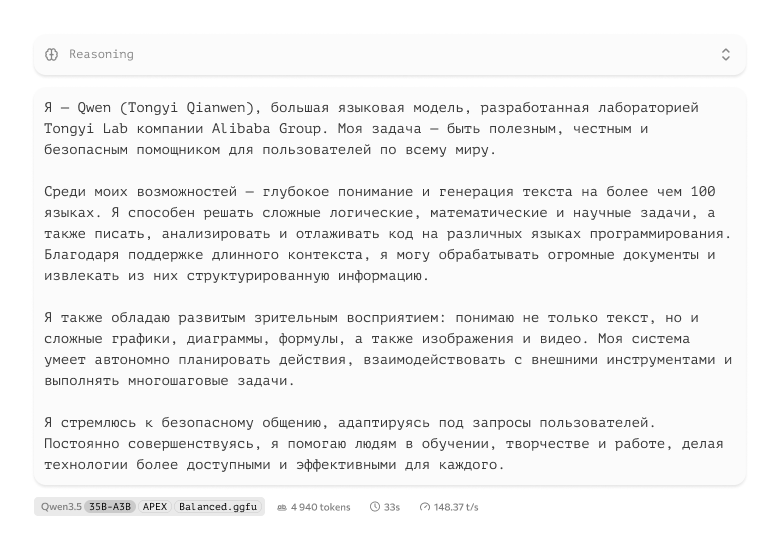Click the Reasoning label

coord(101,54)
